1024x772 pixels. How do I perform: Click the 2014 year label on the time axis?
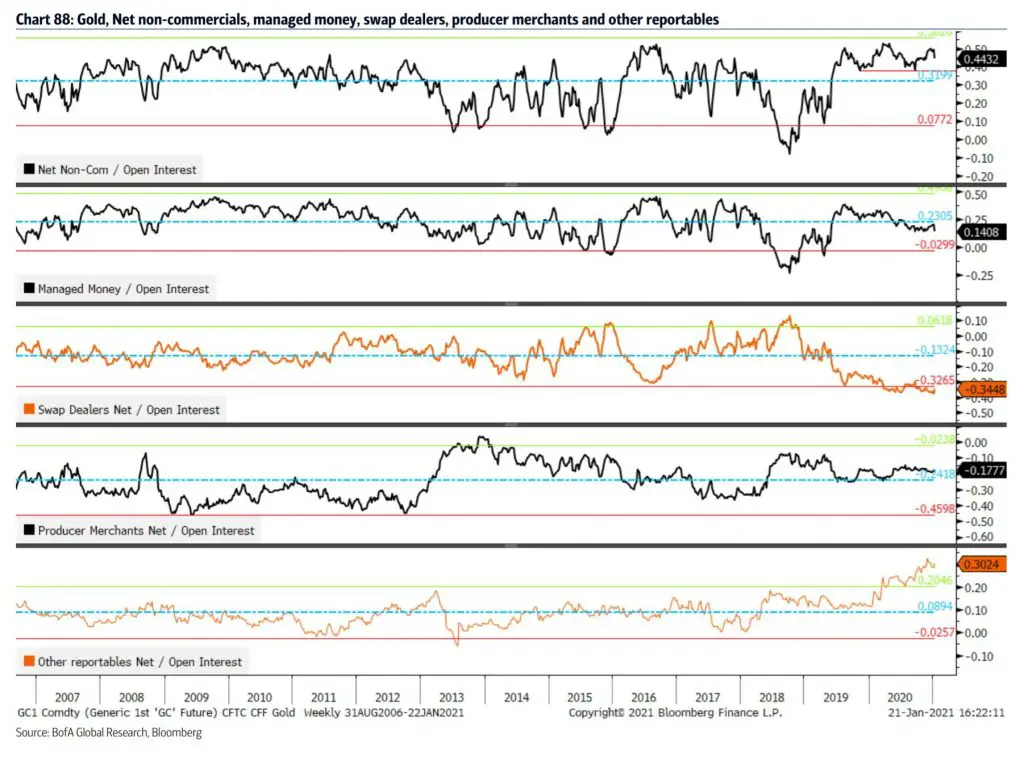[x=516, y=697]
